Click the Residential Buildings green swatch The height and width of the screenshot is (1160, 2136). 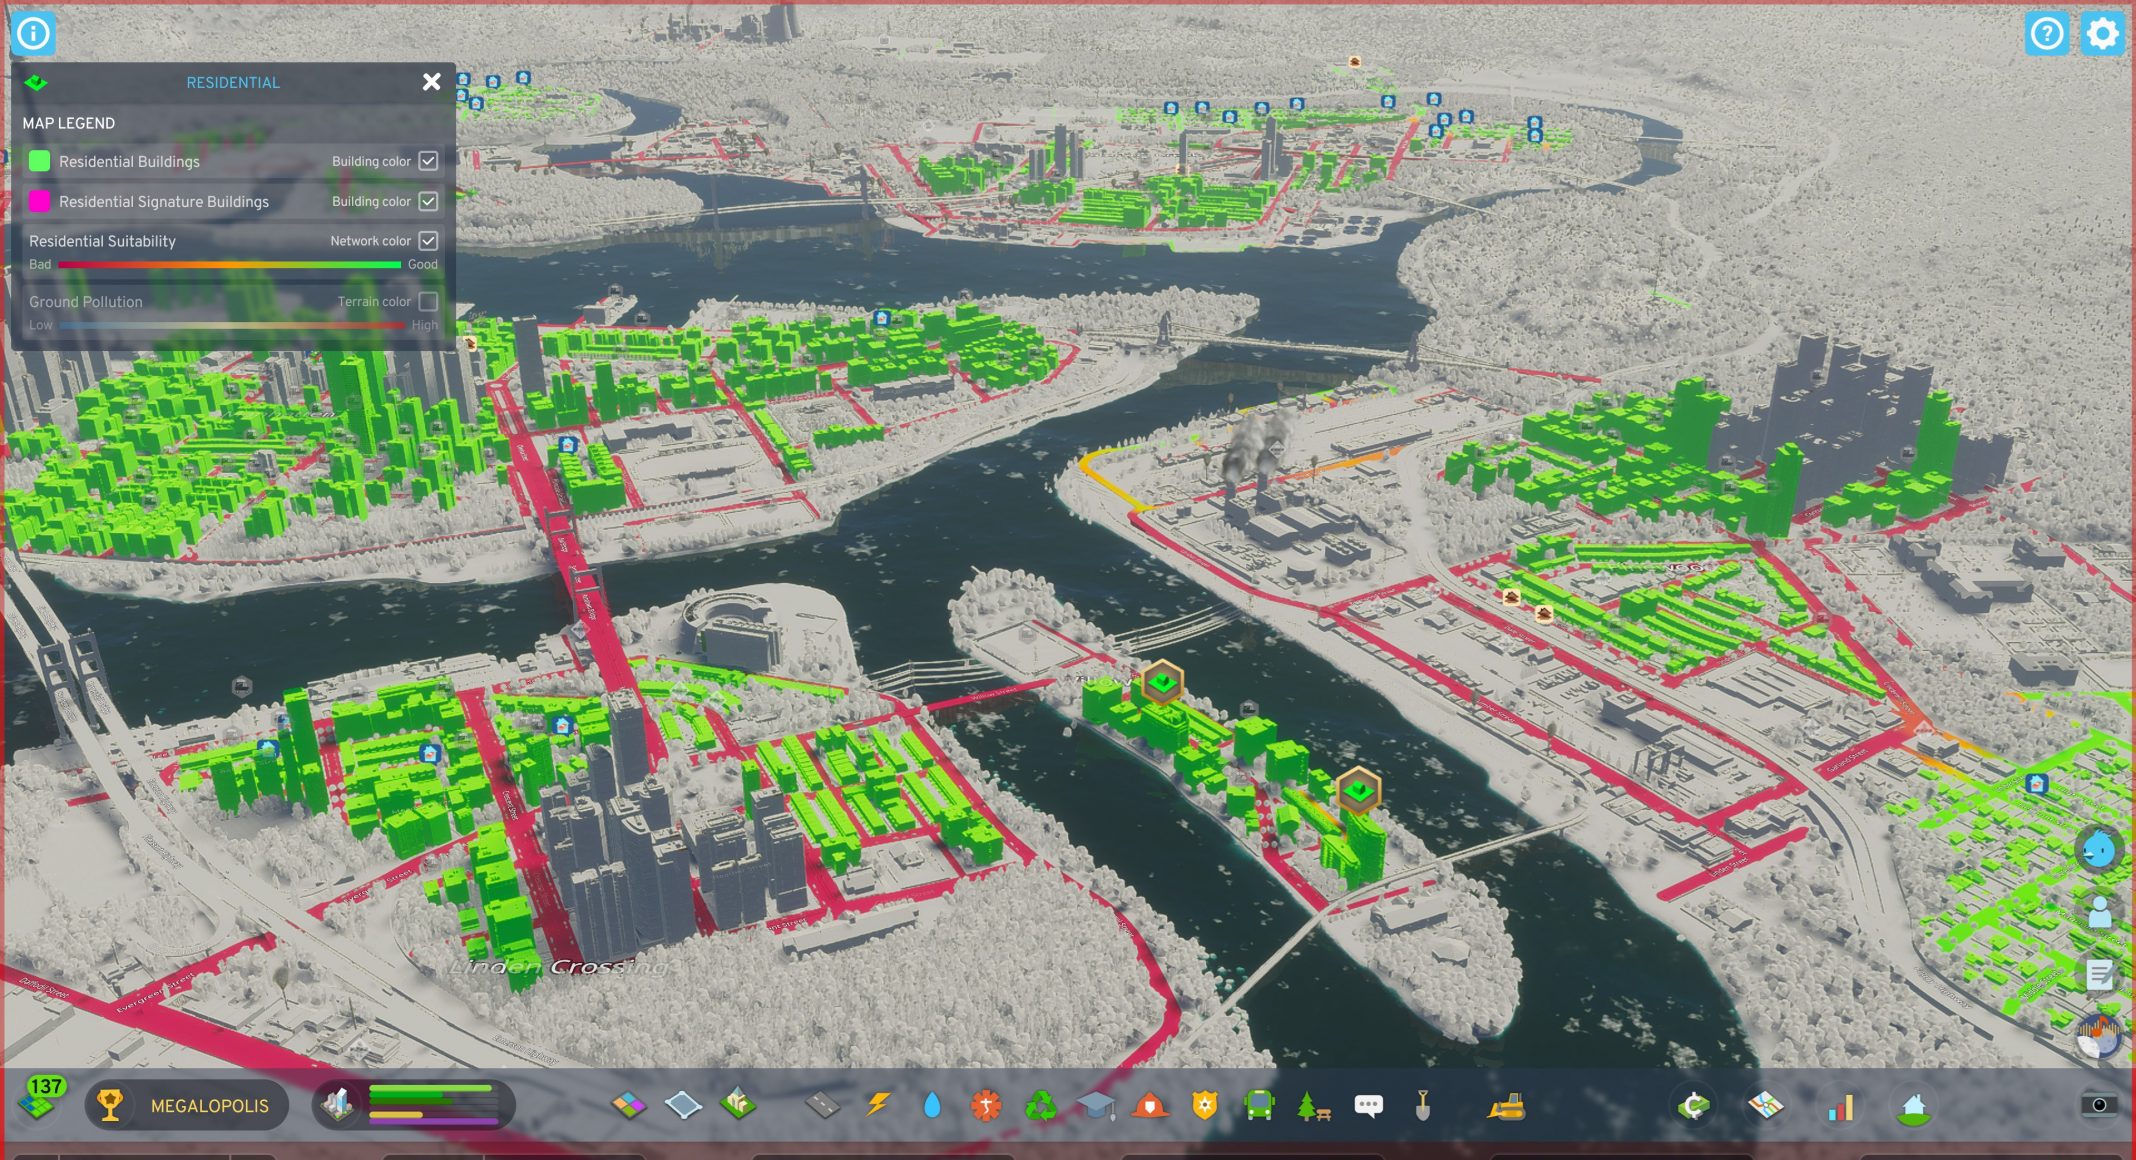click(39, 161)
